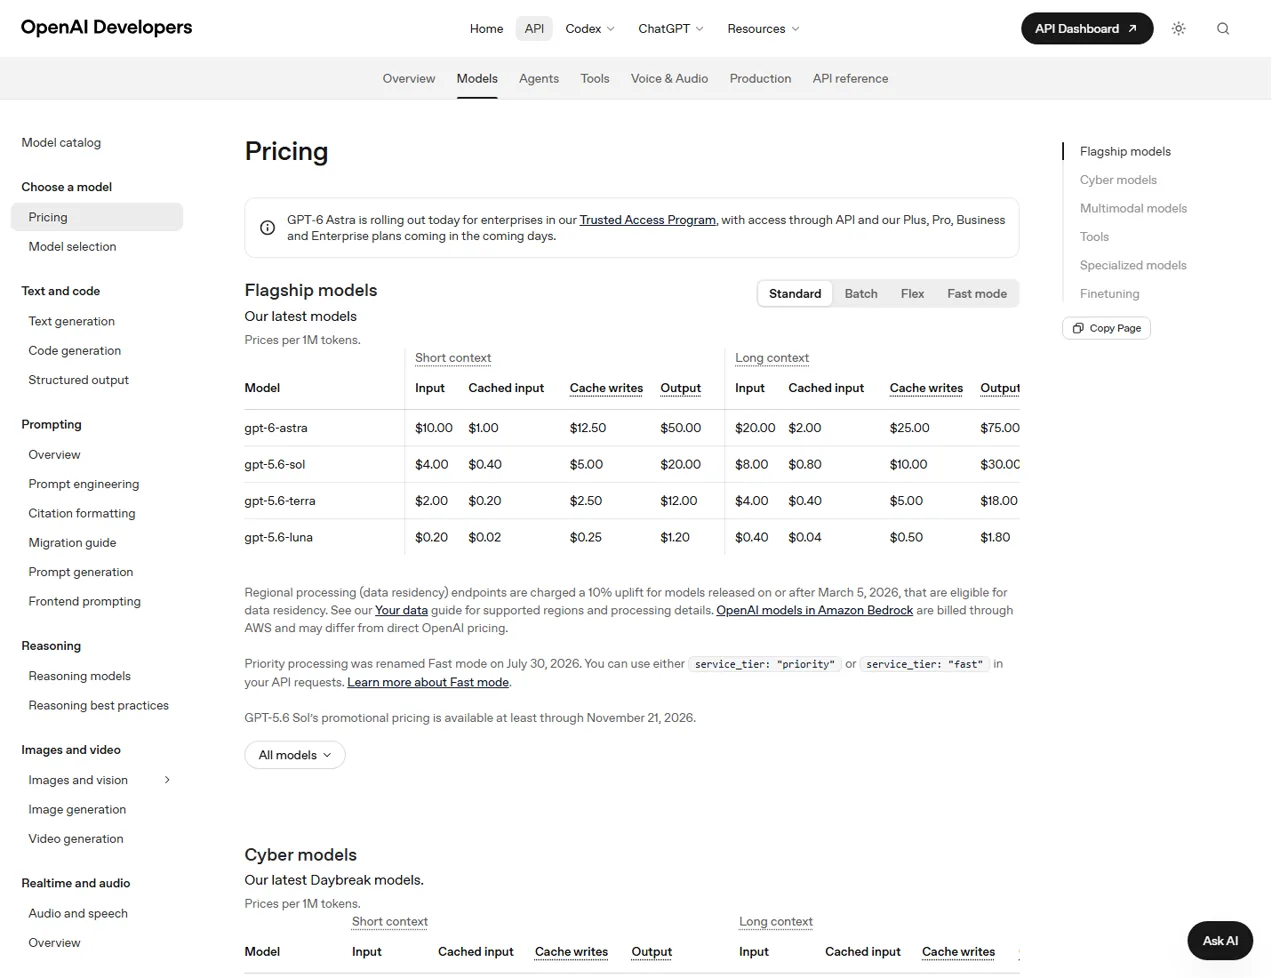Open Audio and speech in sidebar
The image size is (1280, 978).
tap(78, 914)
